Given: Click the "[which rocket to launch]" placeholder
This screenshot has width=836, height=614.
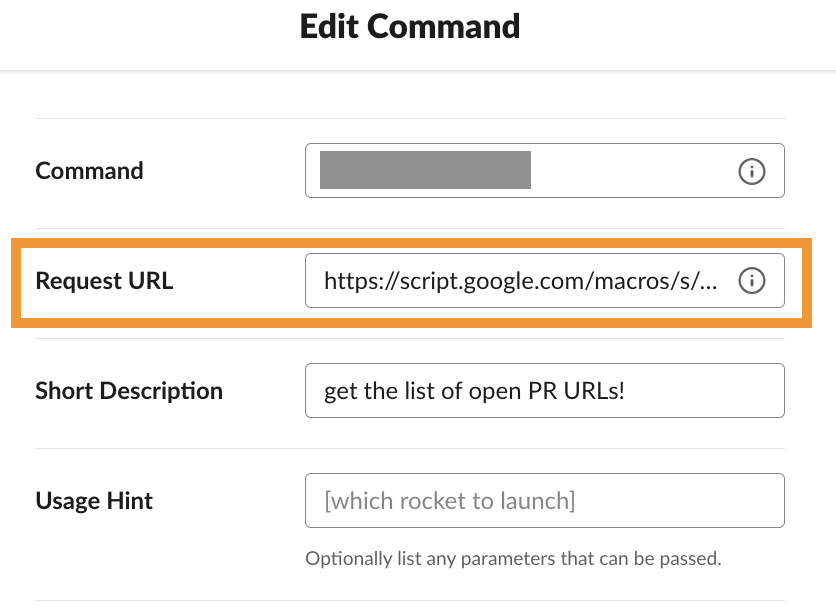Looking at the screenshot, I should point(450,500).
